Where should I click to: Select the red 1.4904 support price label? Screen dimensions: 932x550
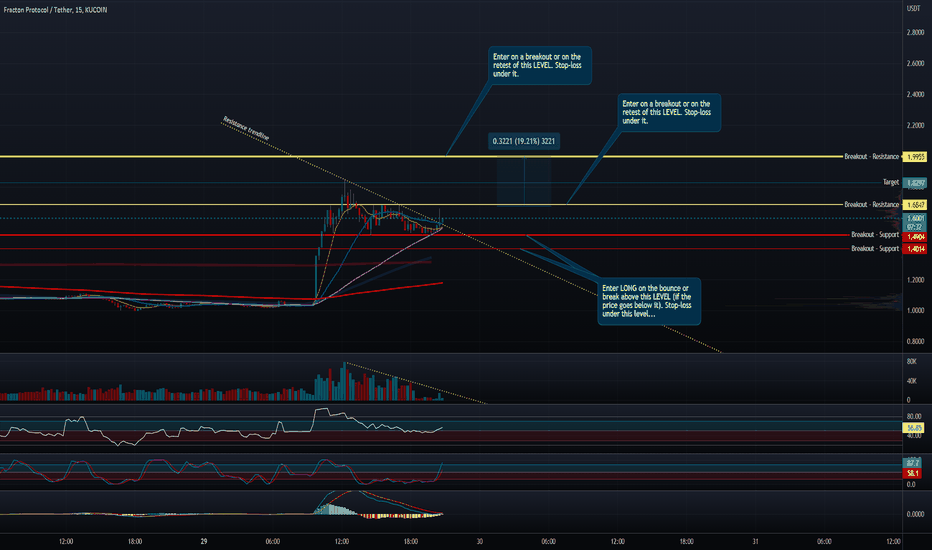(x=914, y=237)
